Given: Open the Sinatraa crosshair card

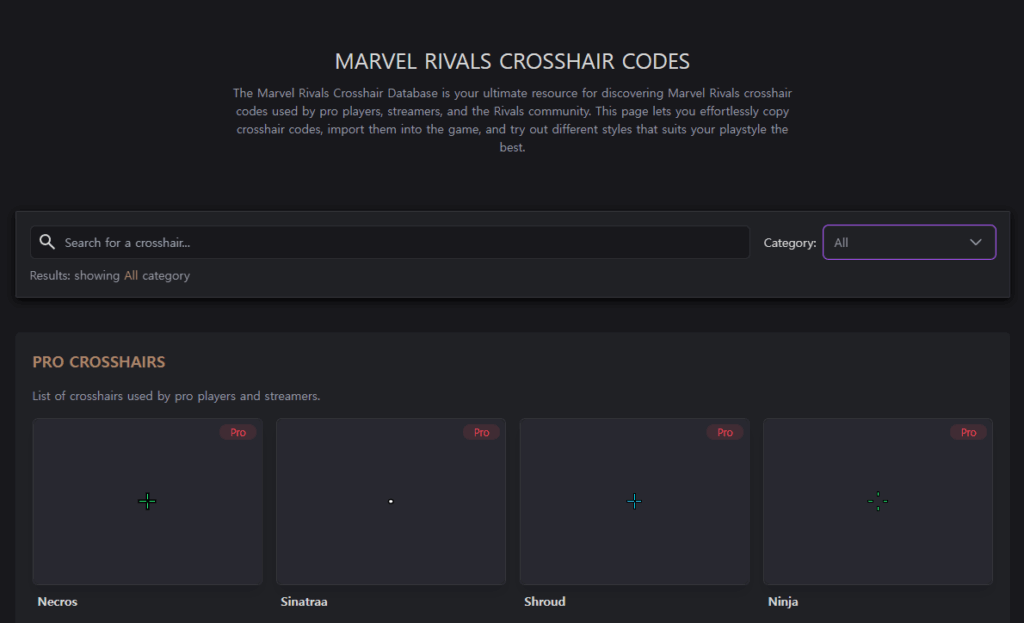Looking at the screenshot, I should click(x=391, y=502).
